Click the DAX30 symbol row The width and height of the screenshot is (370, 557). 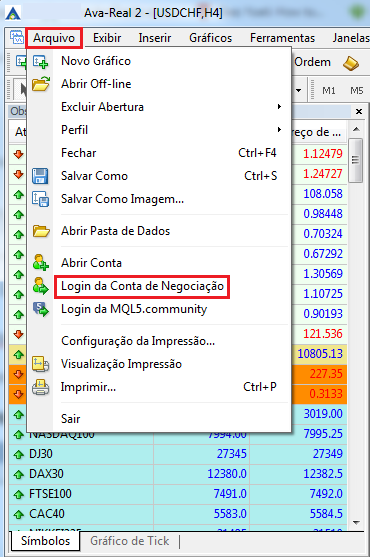pyautogui.click(x=178, y=474)
